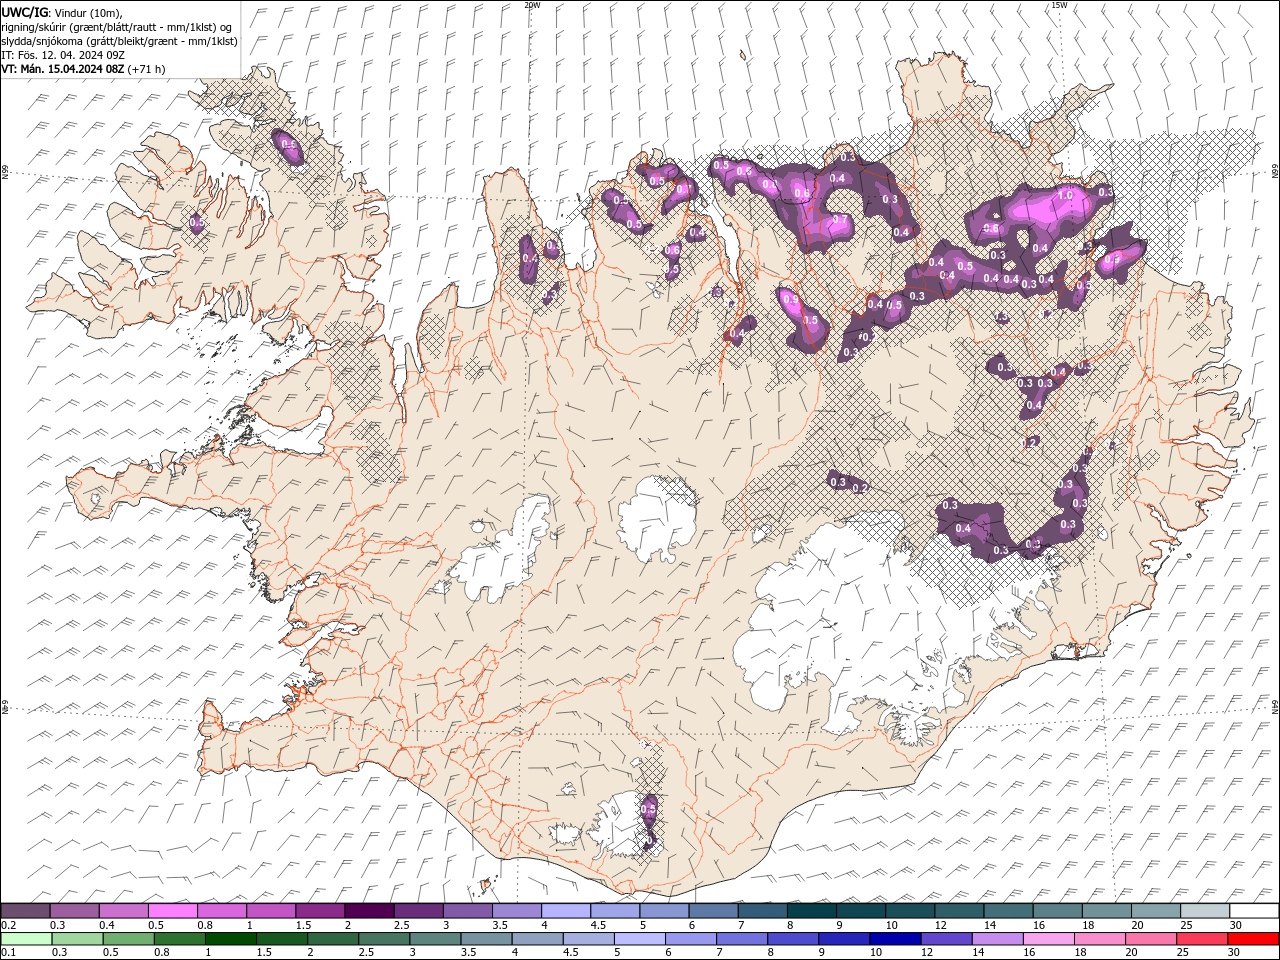Click the '0.5' precipitation label on the southern glacier
Screen dimensions: 1280x960
(648, 808)
